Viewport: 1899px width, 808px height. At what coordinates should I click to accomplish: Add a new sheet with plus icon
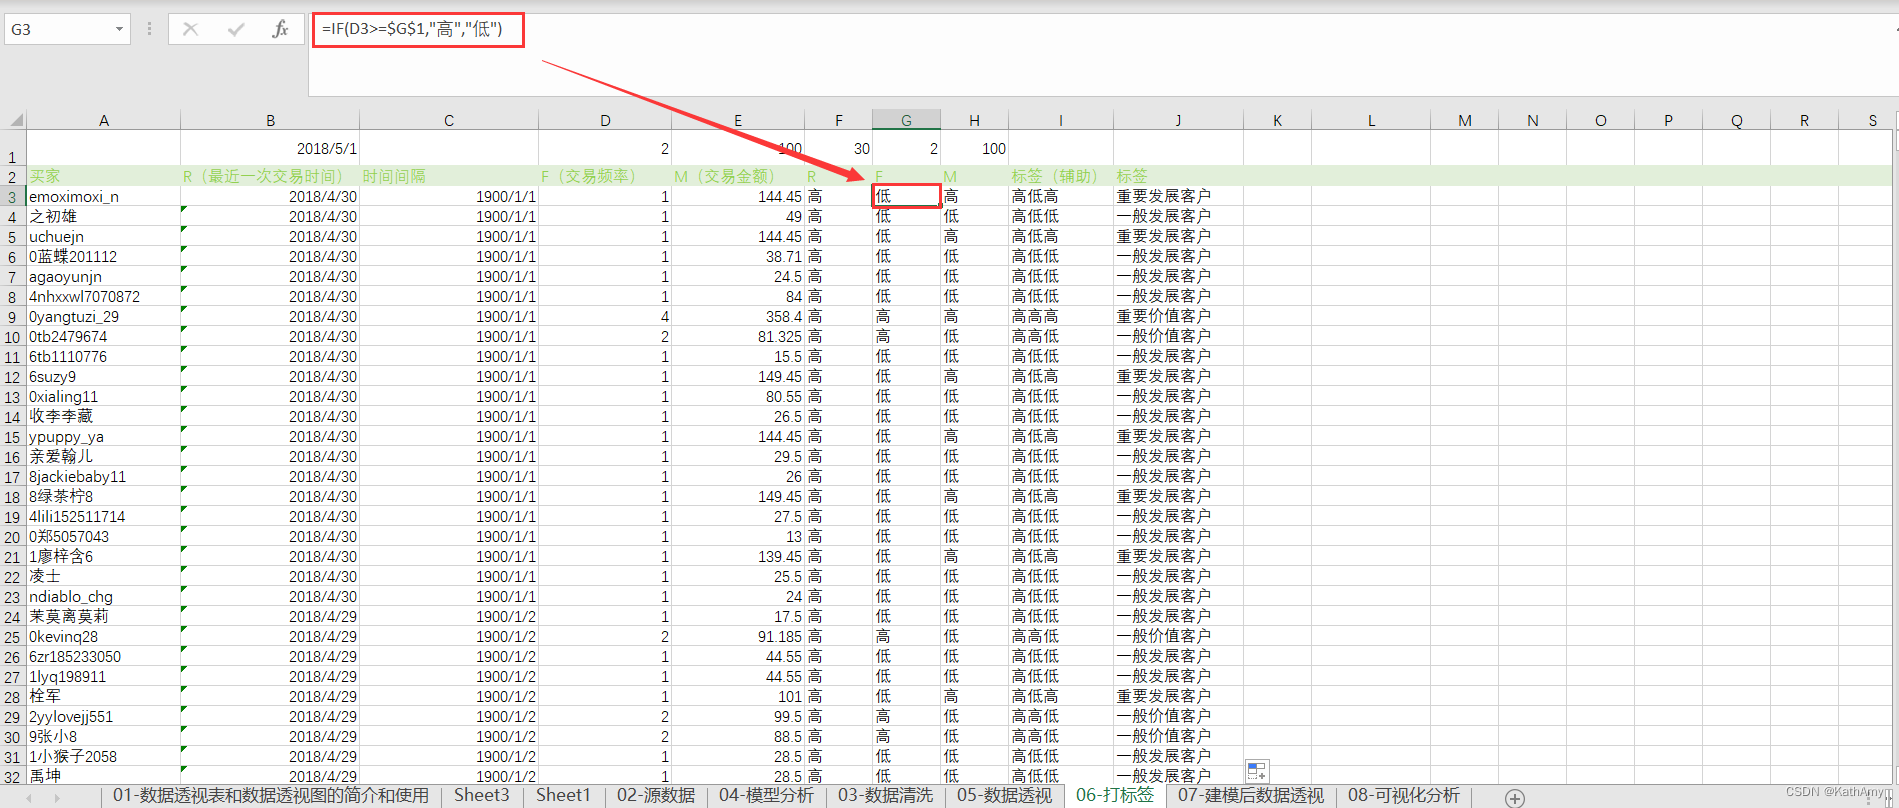[x=1515, y=797]
